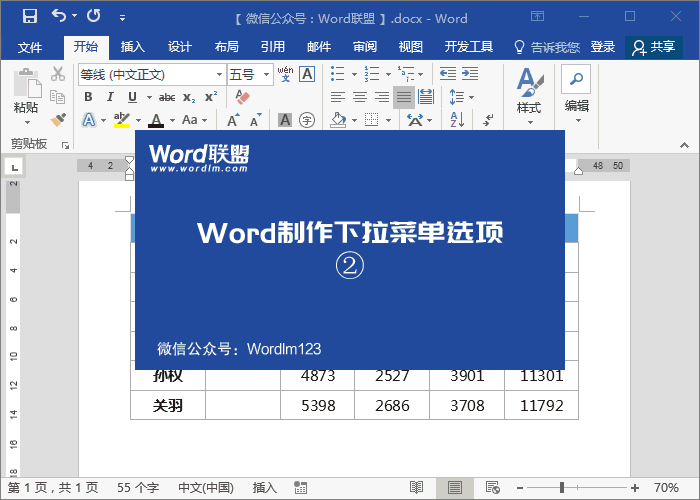Click the Multilevel list icon
700x500 pixels.
point(405,74)
